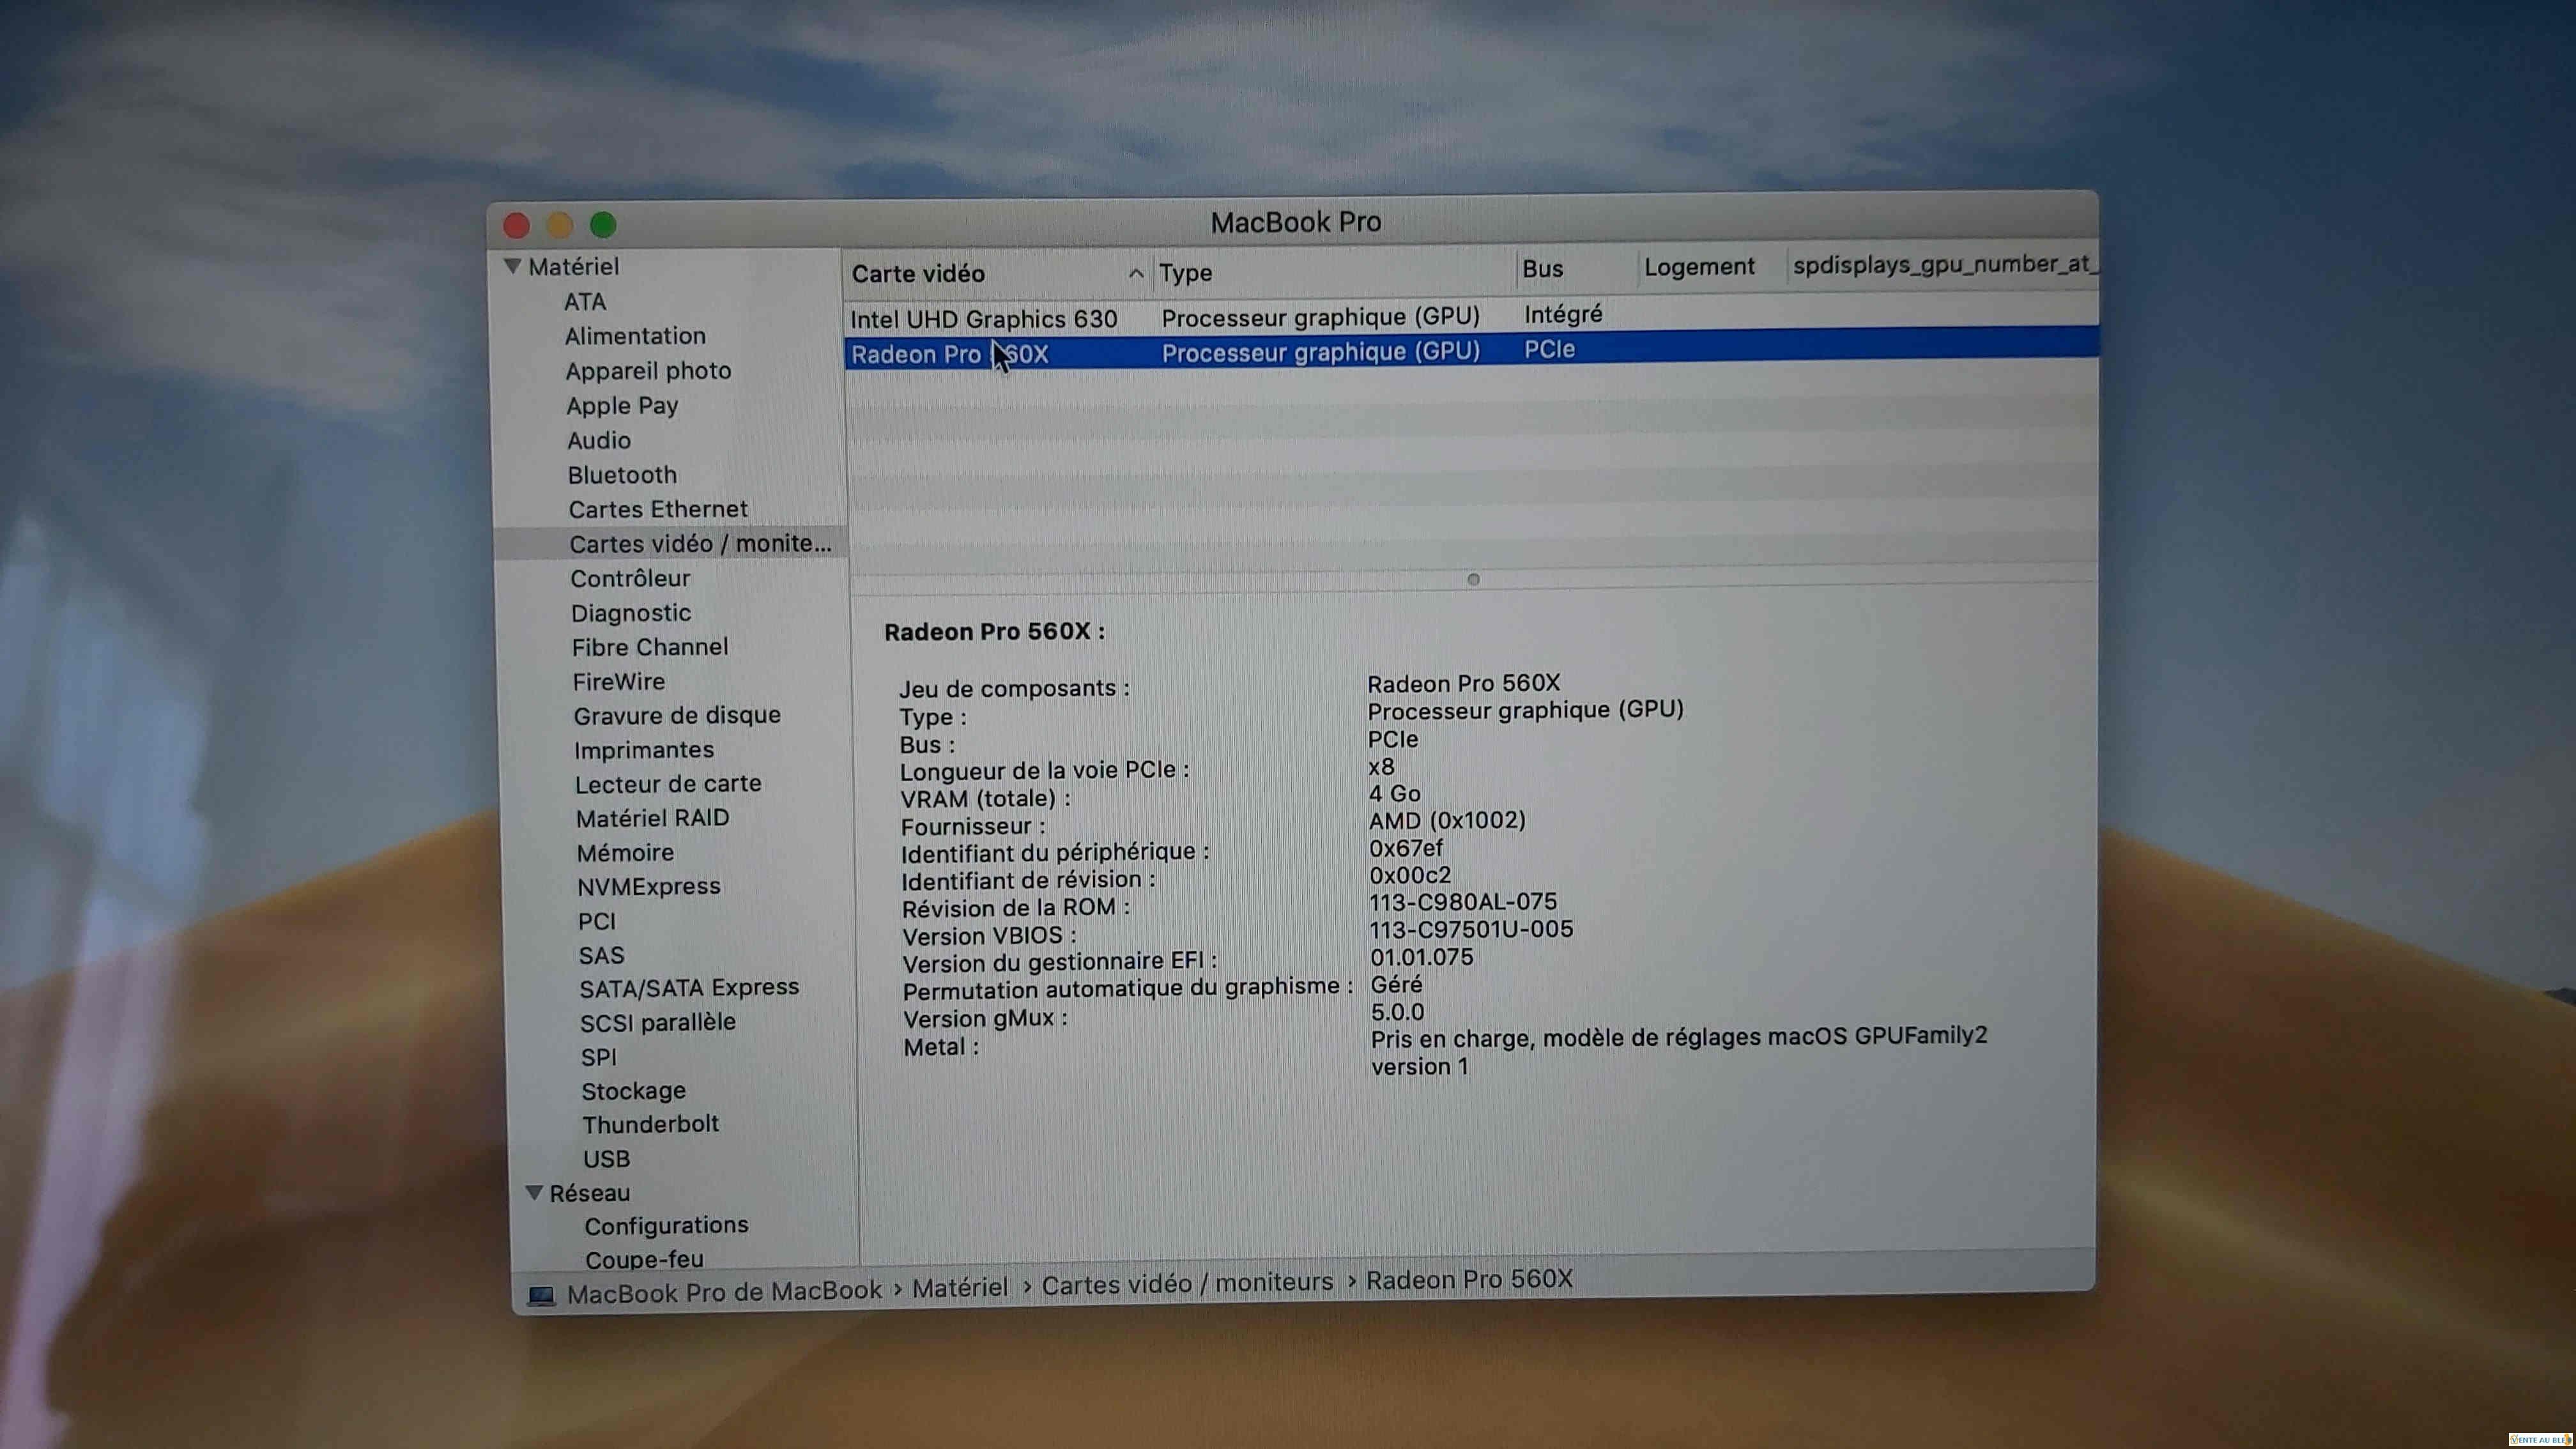Collapse the Réseau tree section

(534, 1192)
